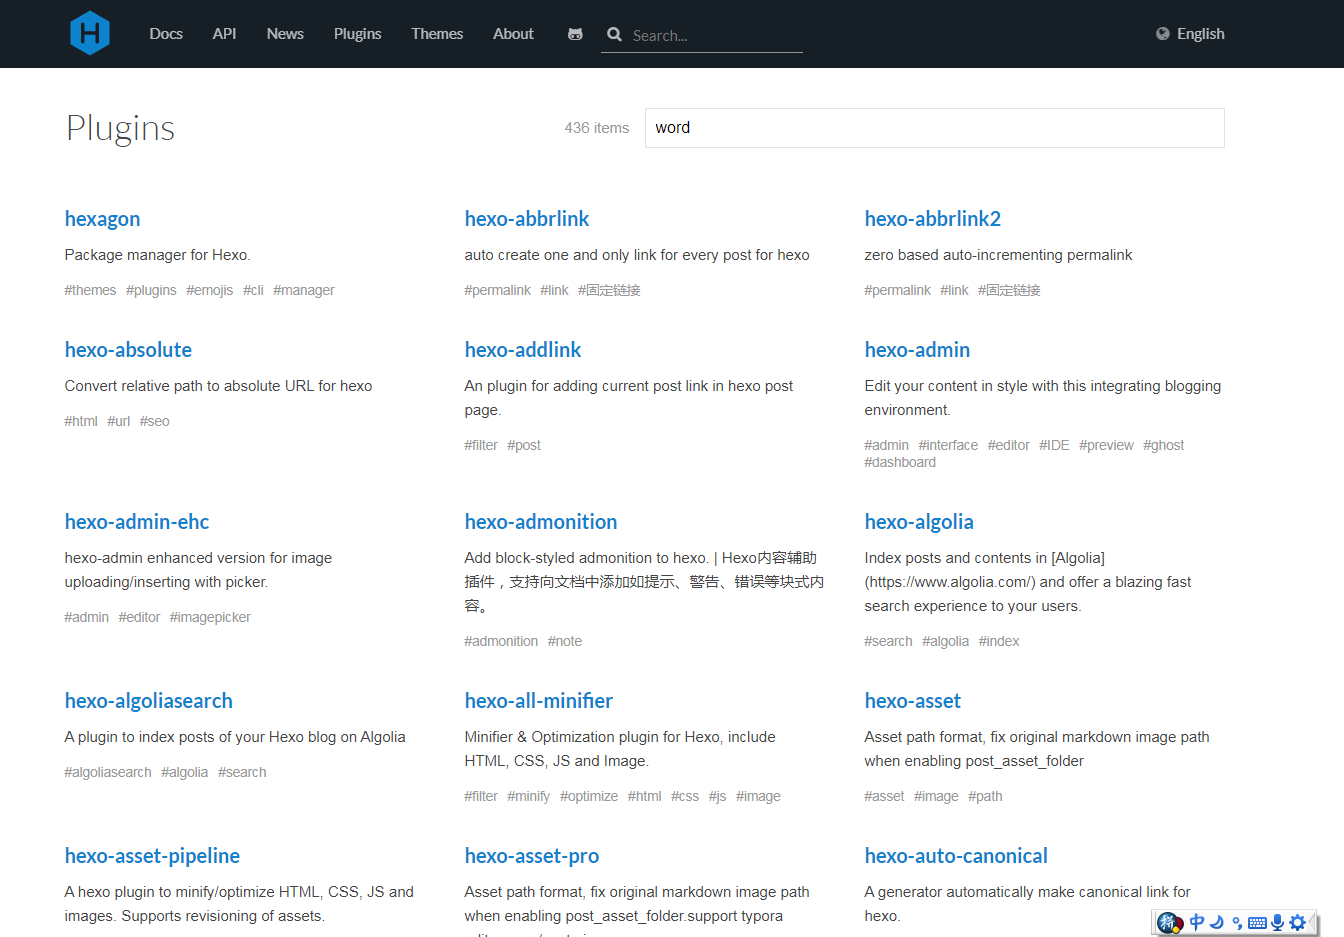1344x937 pixels.
Task: Open the hexo-admin plugin link
Action: pos(917,350)
